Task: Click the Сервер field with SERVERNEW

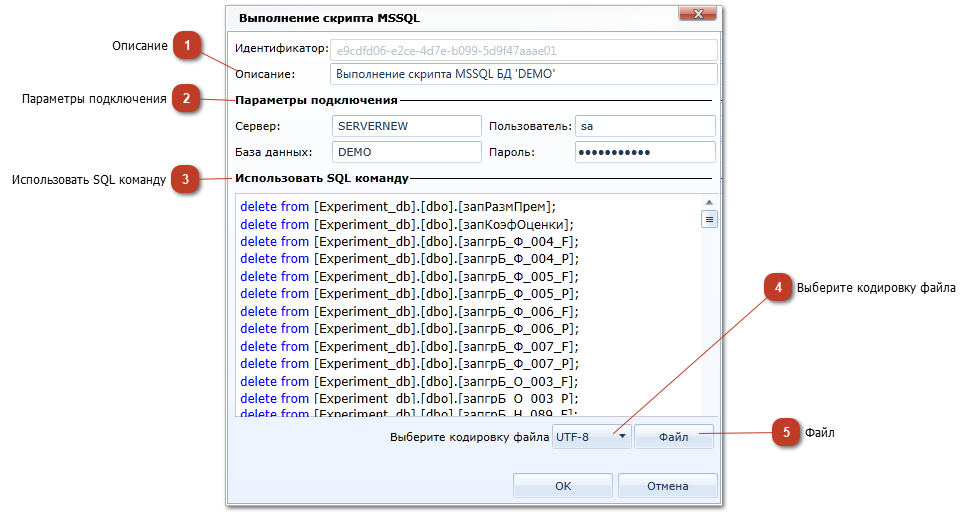Action: [x=407, y=126]
